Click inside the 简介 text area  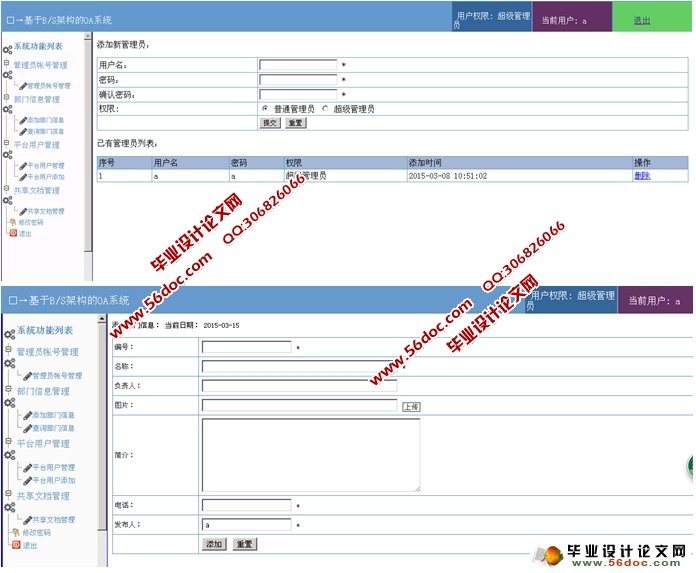point(311,455)
